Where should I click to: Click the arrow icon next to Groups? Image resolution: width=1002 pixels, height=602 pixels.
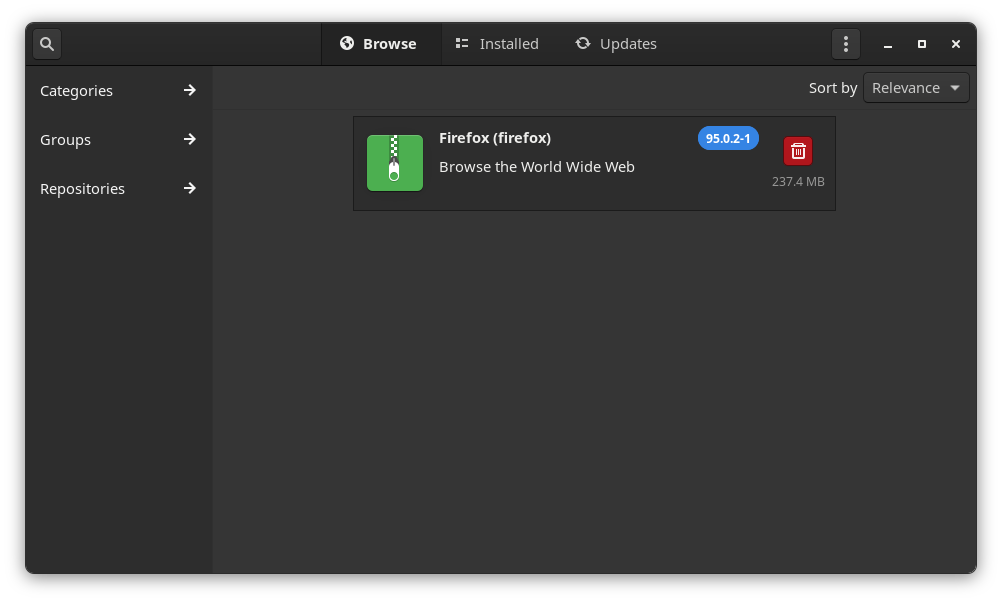click(189, 139)
